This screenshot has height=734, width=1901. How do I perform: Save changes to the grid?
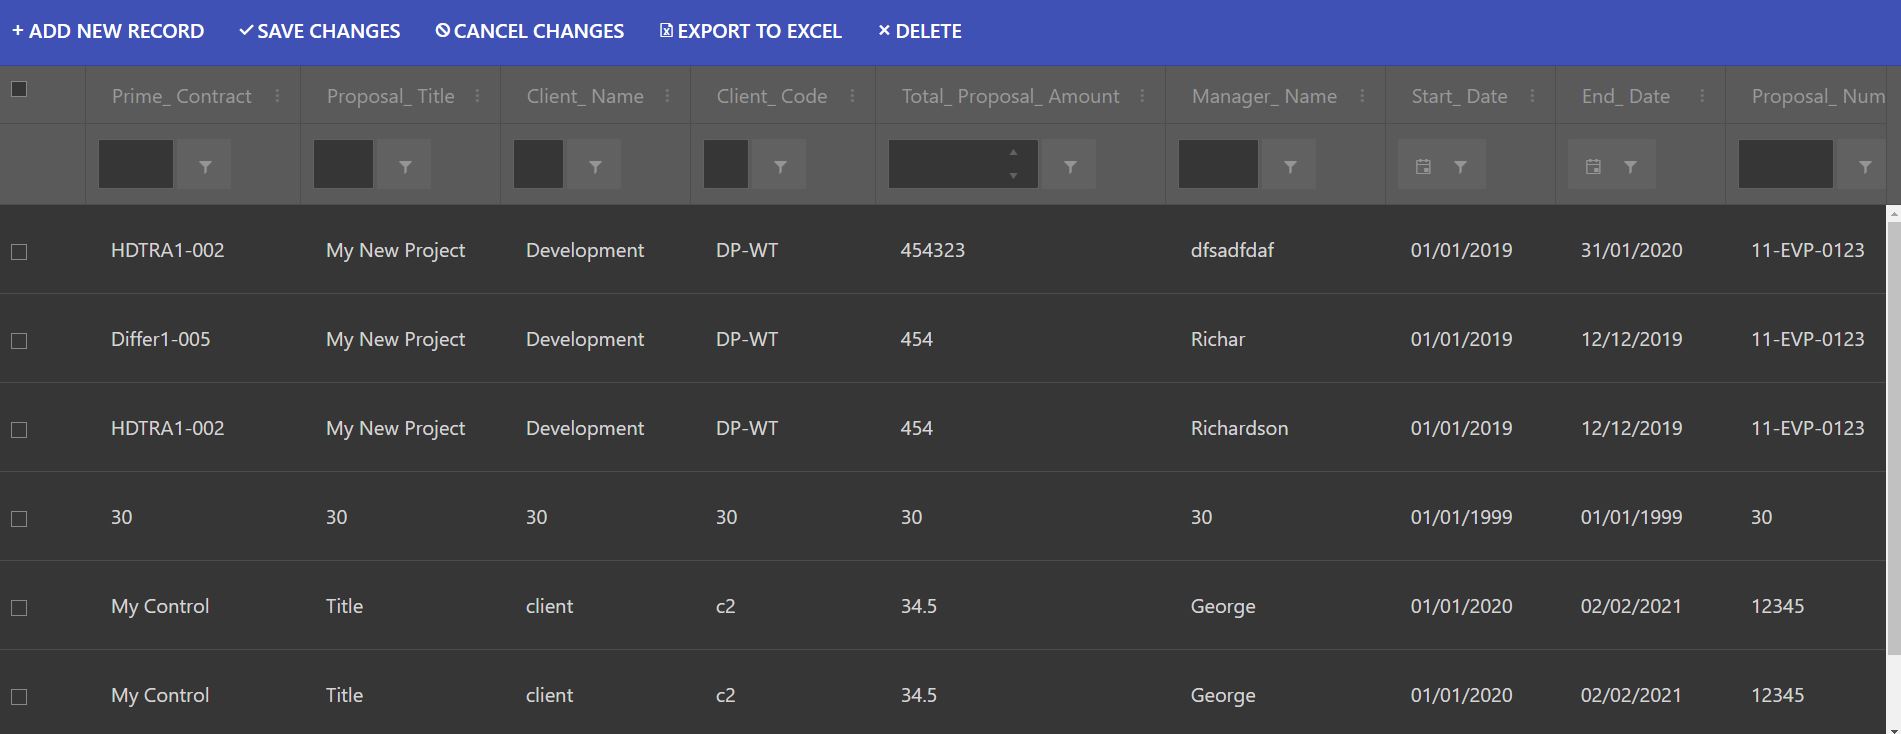pyautogui.click(x=319, y=31)
